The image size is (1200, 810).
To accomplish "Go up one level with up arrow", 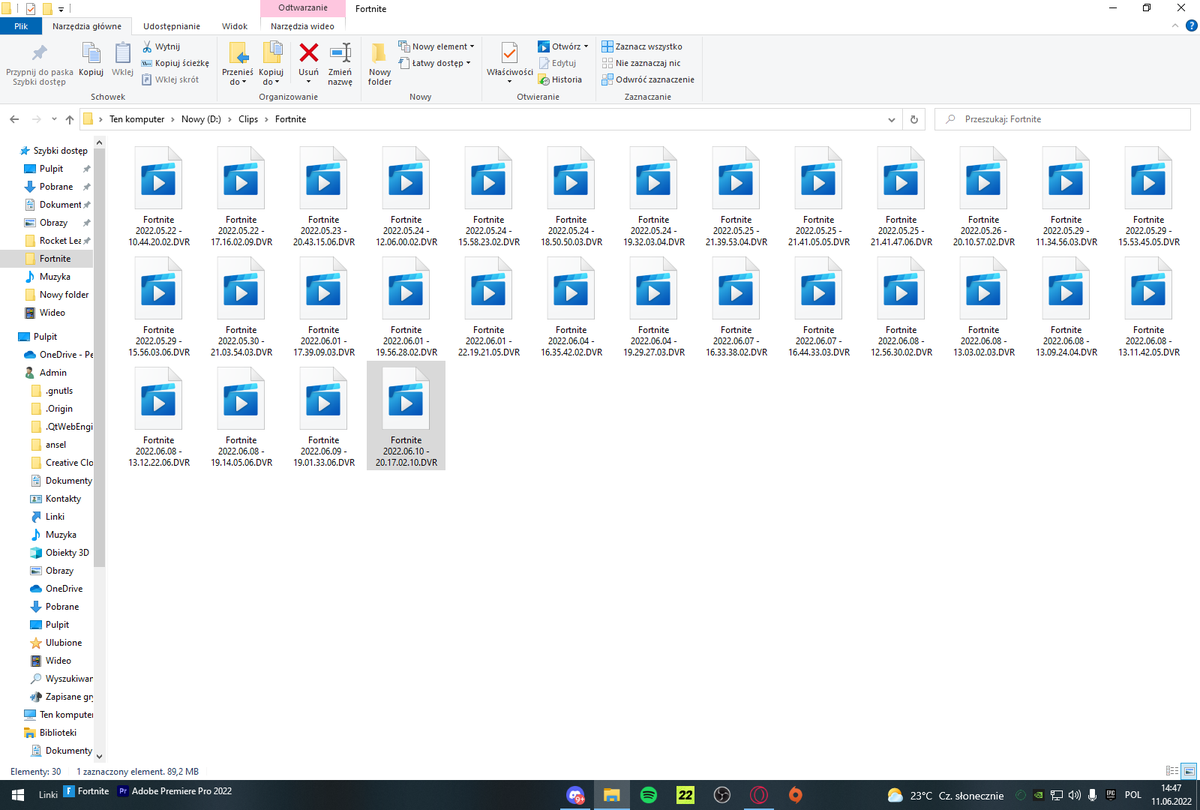I will click(x=69, y=119).
